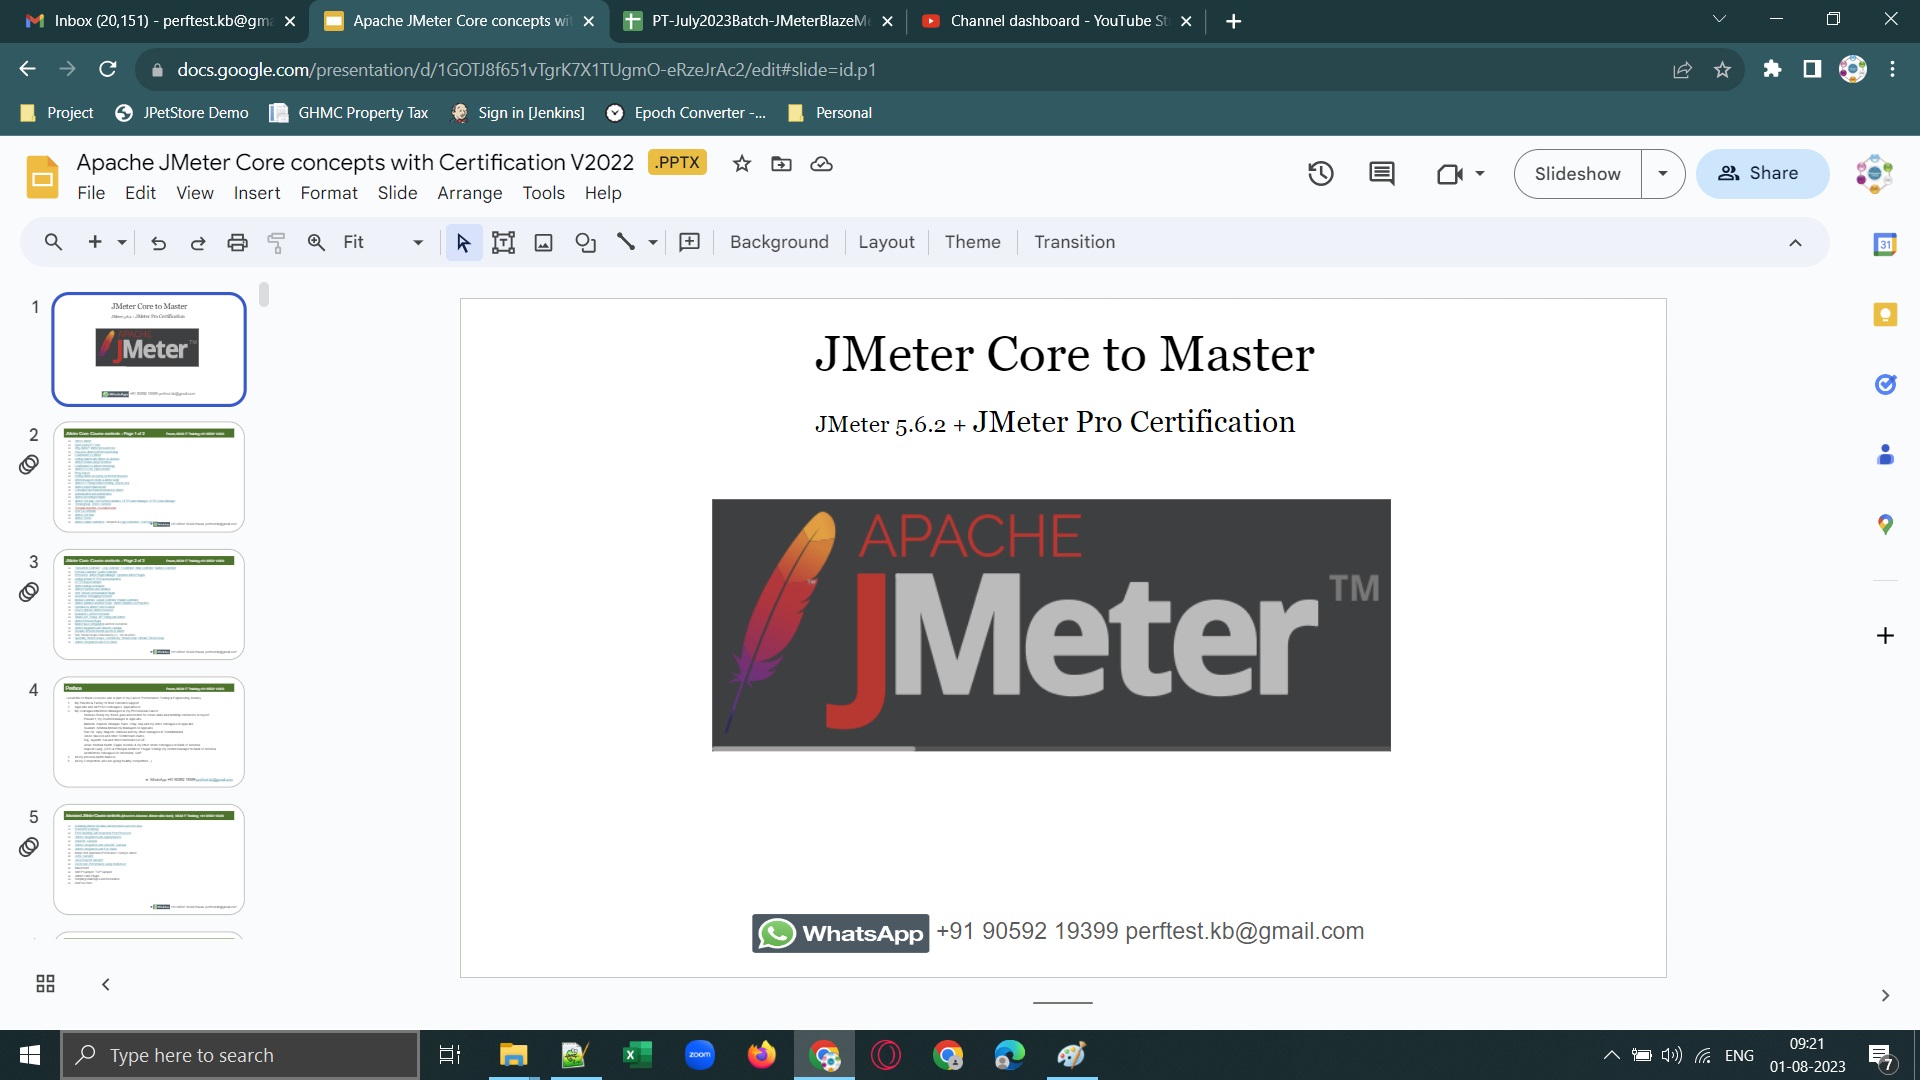Click the Insert image icon
Image resolution: width=1920 pixels, height=1080 pixels.
[543, 242]
